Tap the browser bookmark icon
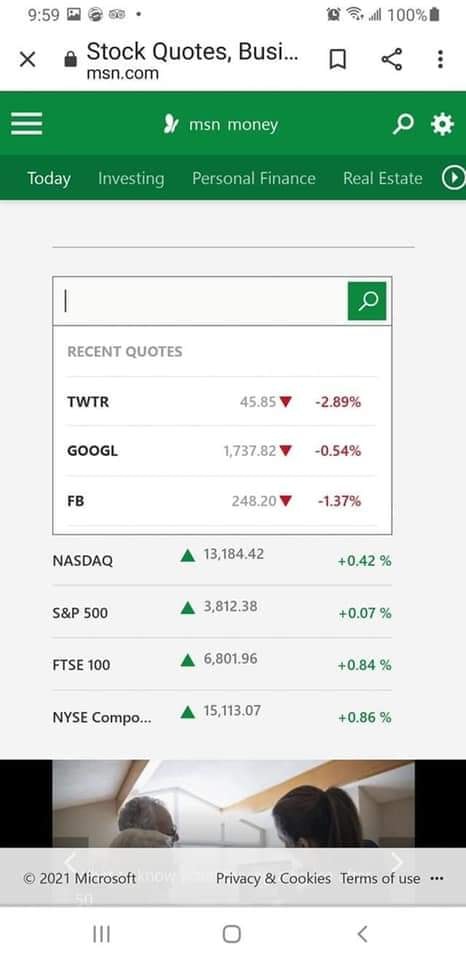This screenshot has width=466, height=960. point(337,59)
